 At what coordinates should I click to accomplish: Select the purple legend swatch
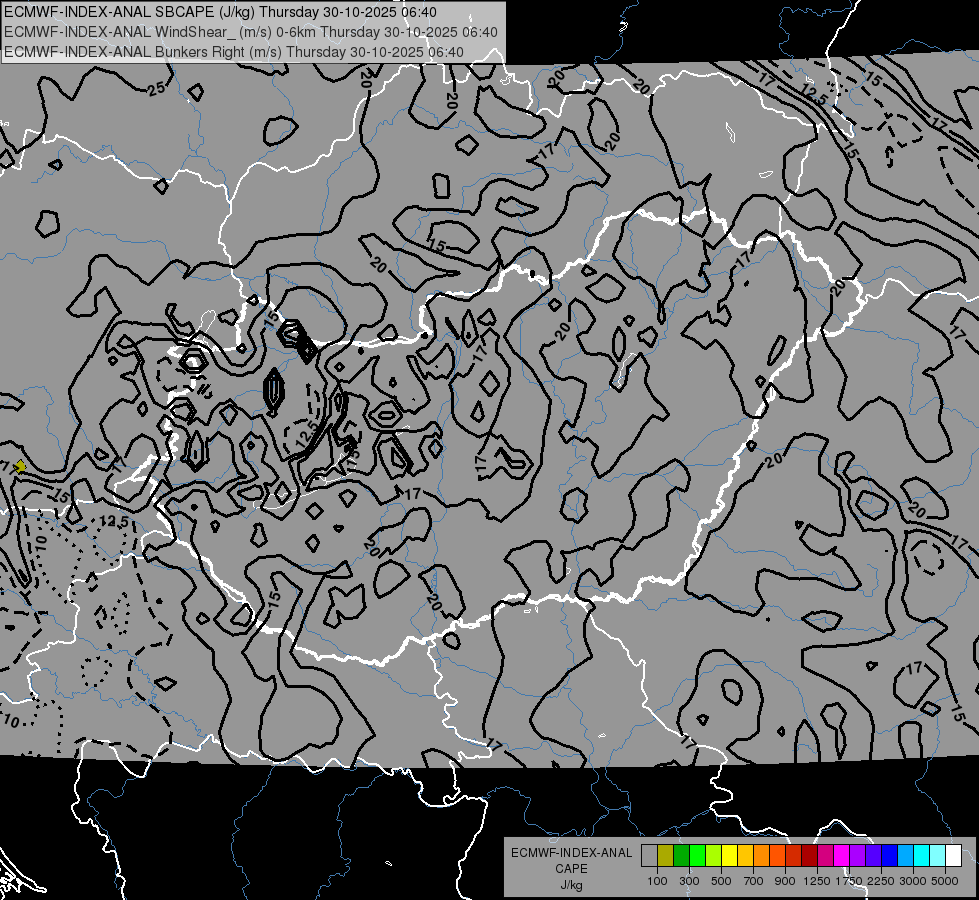[858, 855]
